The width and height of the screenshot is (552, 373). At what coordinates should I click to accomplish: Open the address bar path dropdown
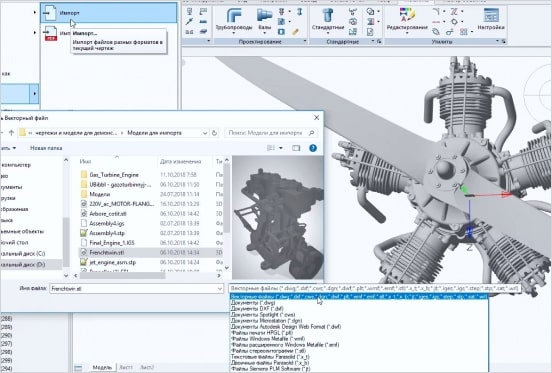click(205, 133)
